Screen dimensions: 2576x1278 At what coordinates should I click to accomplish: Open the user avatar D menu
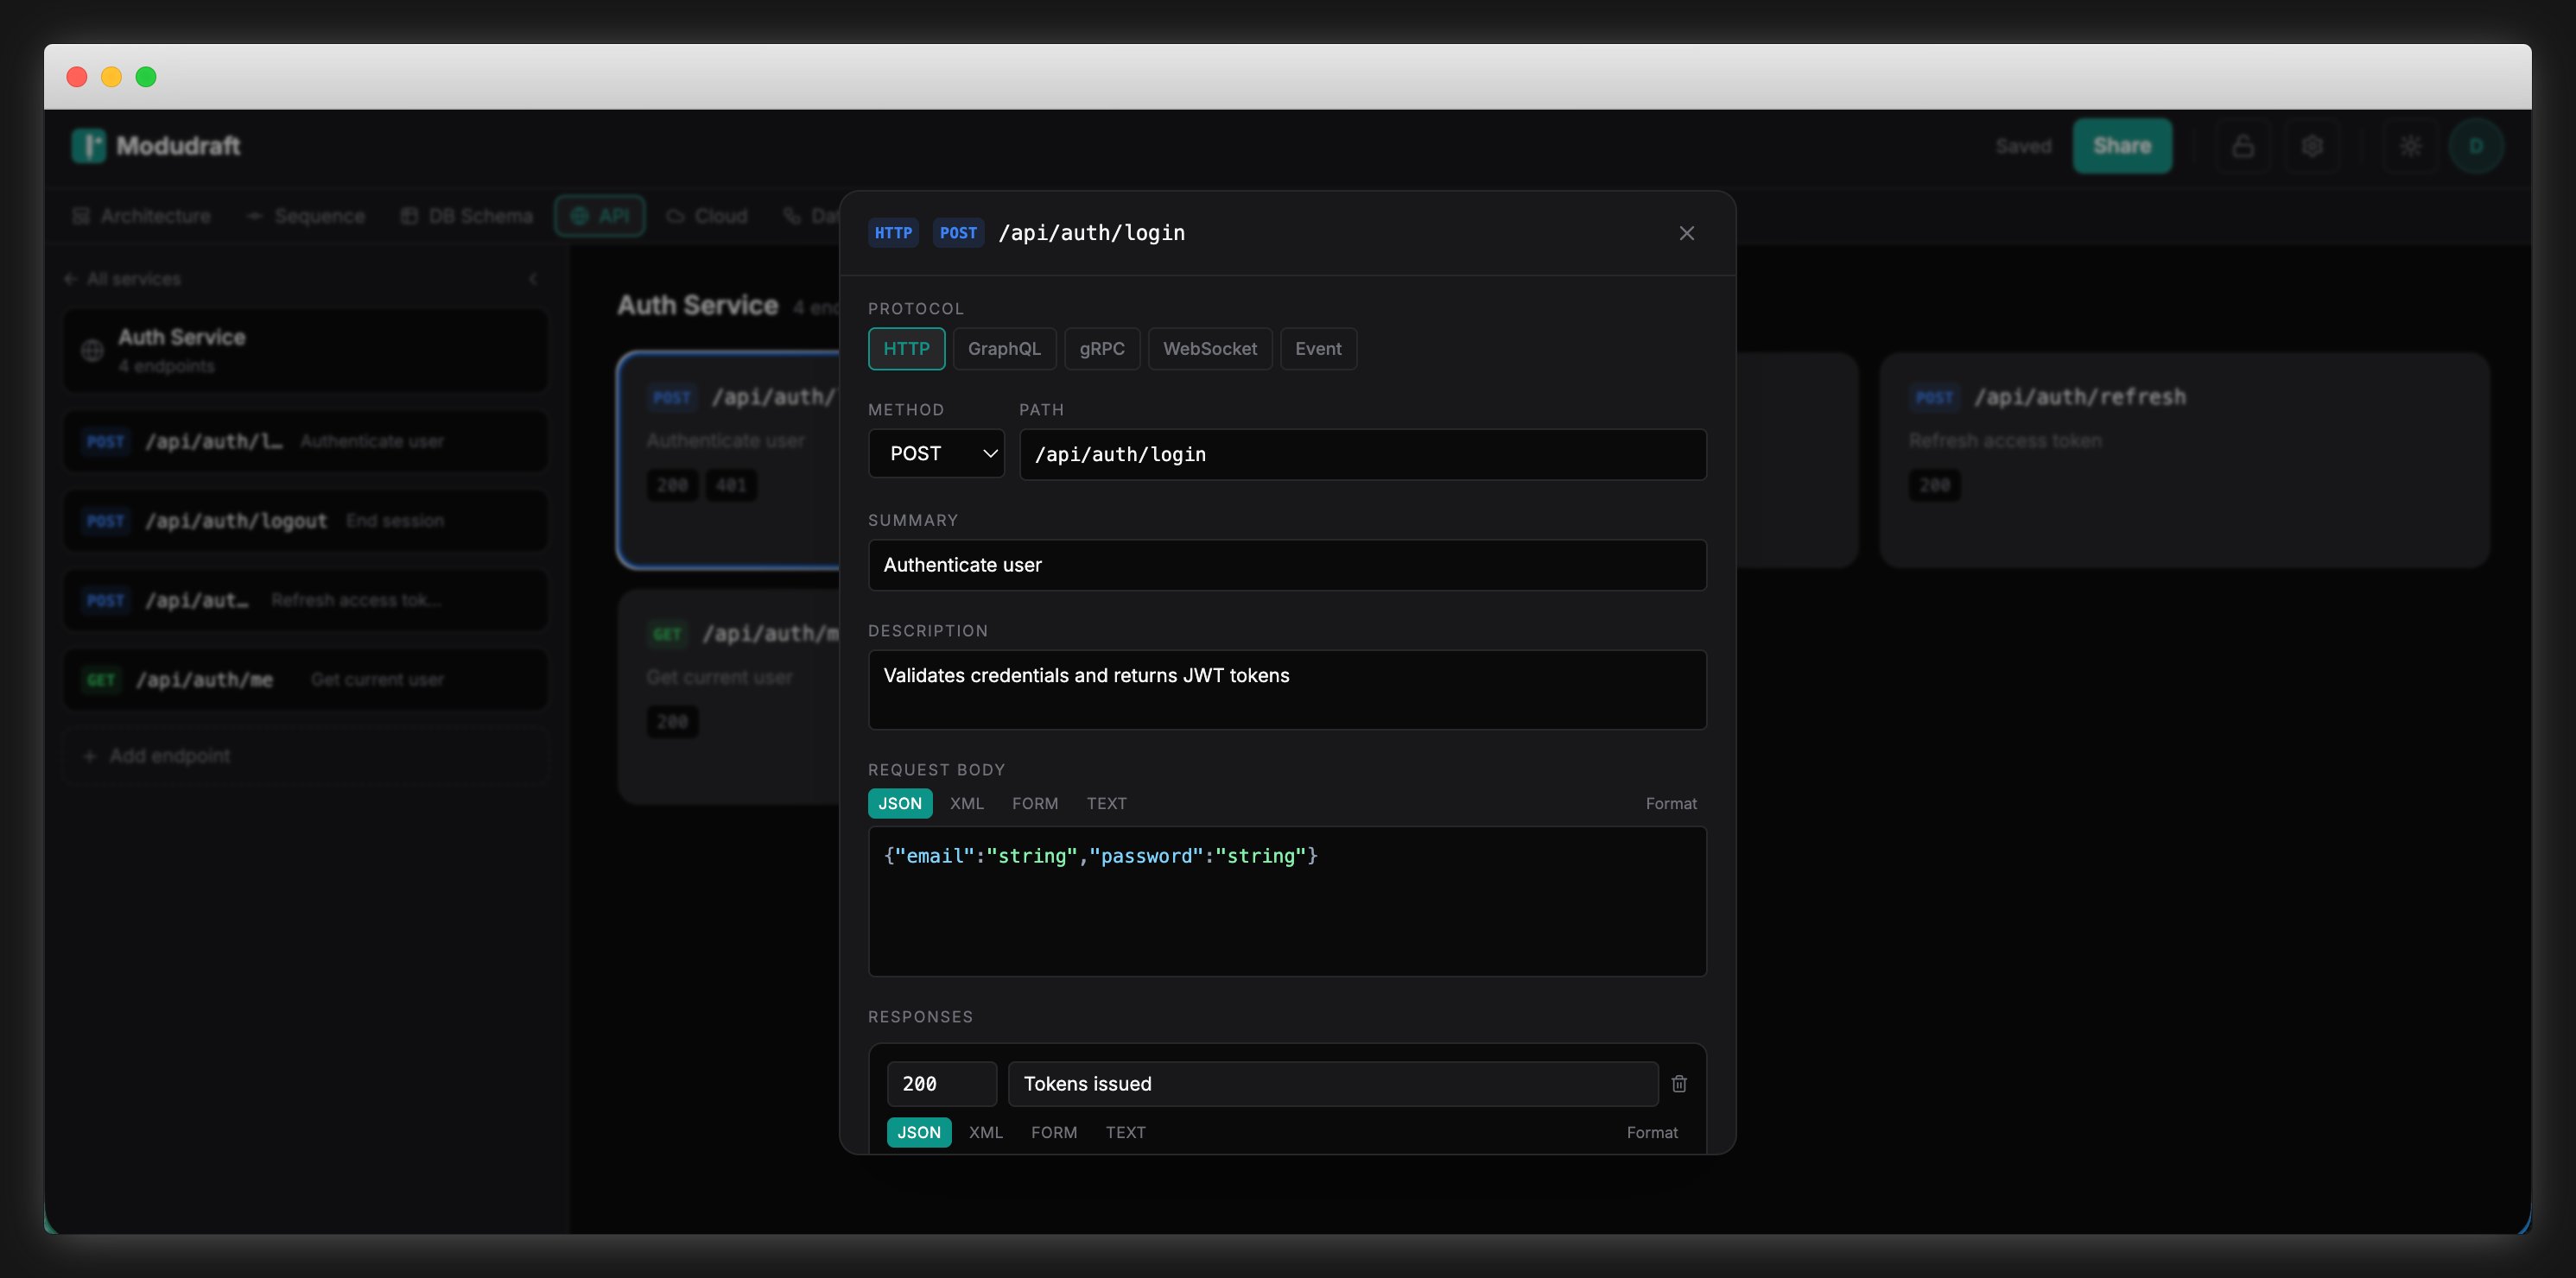[2476, 146]
